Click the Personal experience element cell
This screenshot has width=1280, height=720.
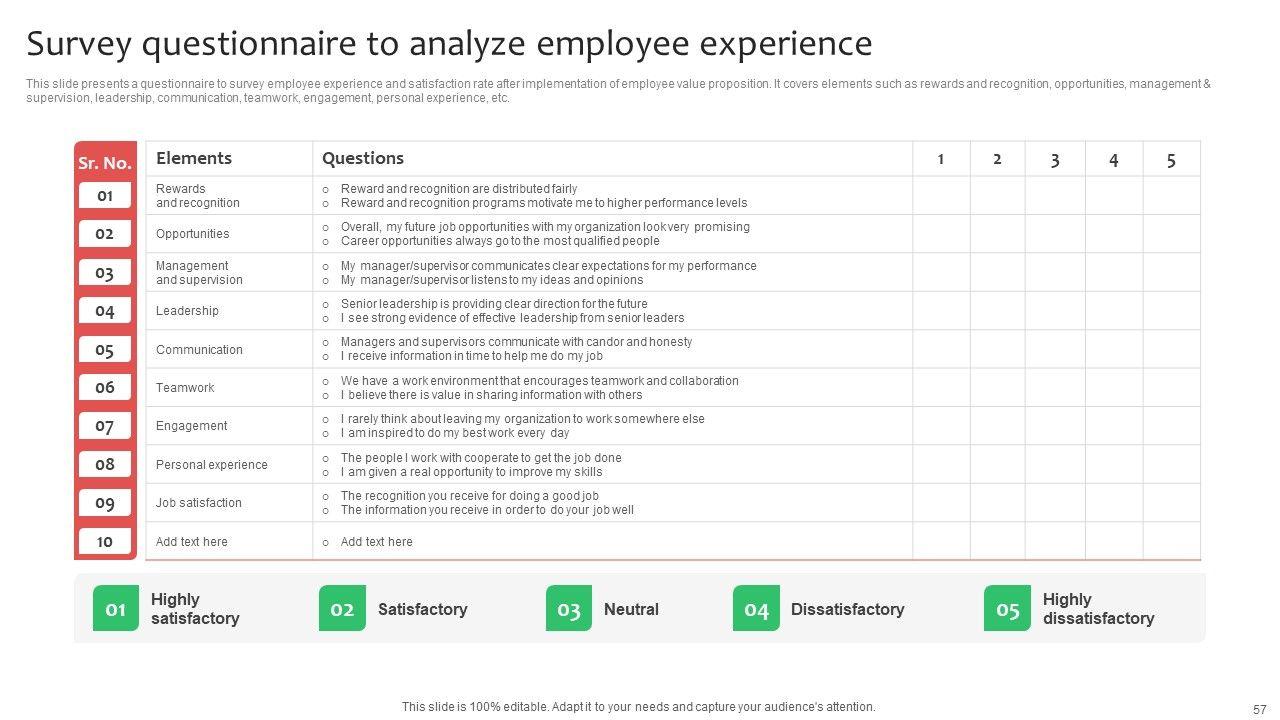click(x=212, y=465)
